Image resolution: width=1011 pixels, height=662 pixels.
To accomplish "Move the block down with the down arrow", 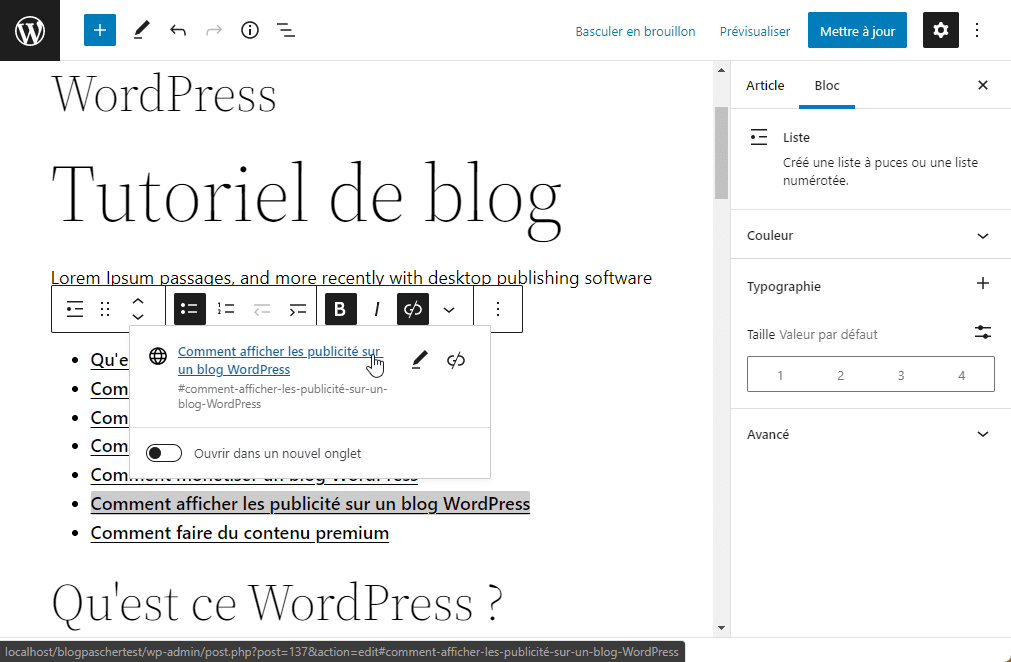I will pos(137,317).
